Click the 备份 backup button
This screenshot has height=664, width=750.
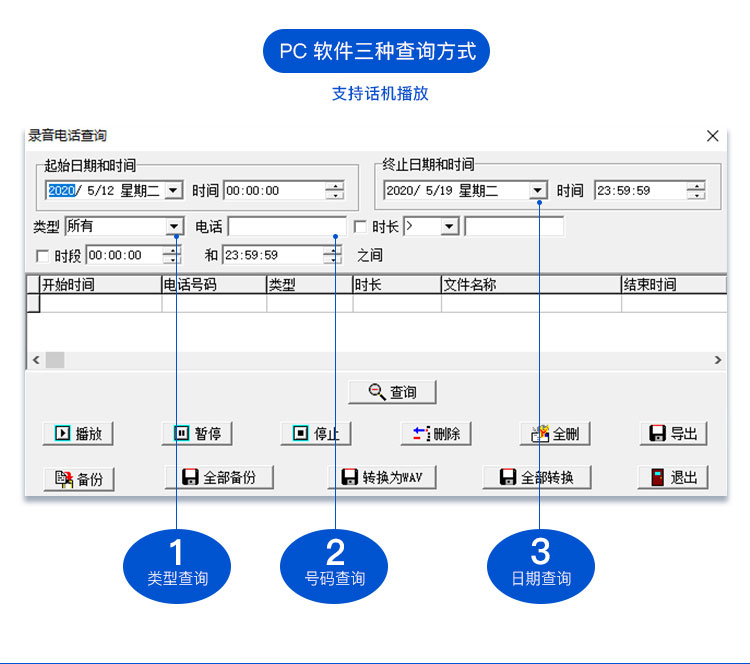point(79,478)
